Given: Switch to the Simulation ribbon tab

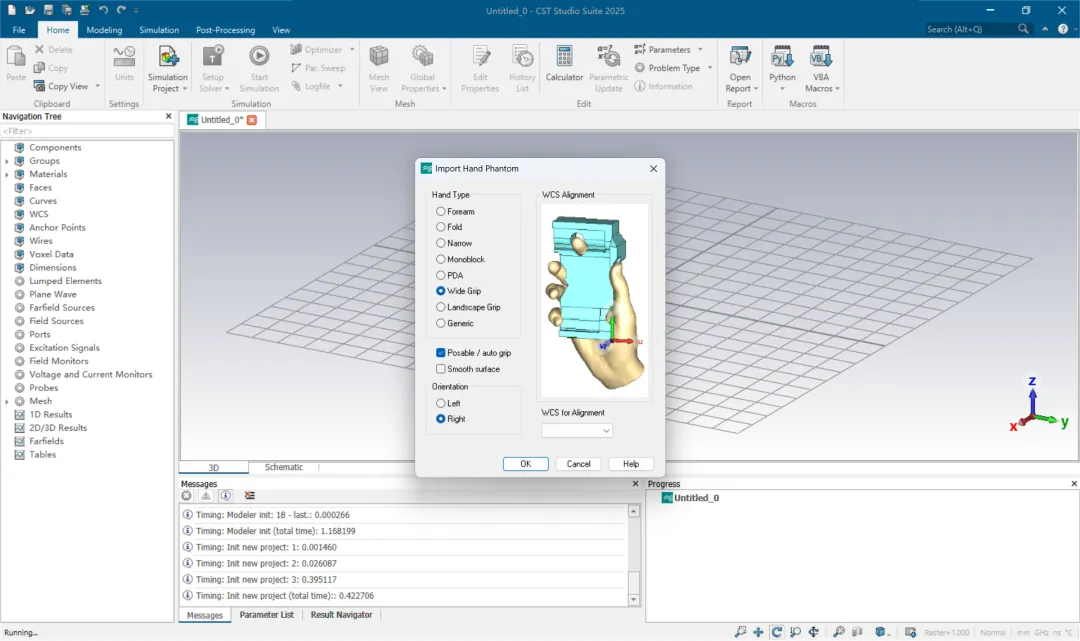Looking at the screenshot, I should [159, 30].
